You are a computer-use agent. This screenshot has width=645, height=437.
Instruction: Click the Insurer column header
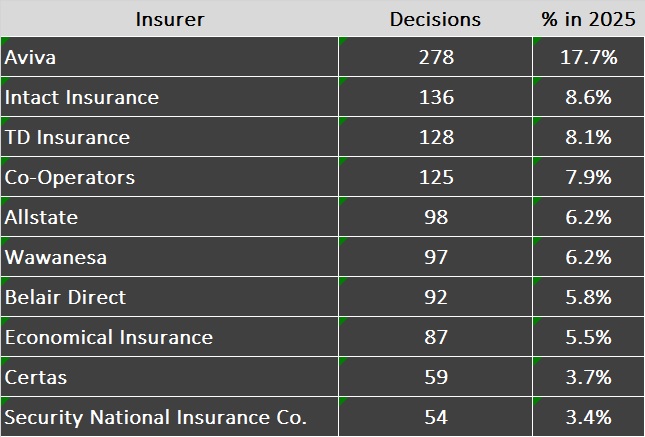[x=169, y=19]
